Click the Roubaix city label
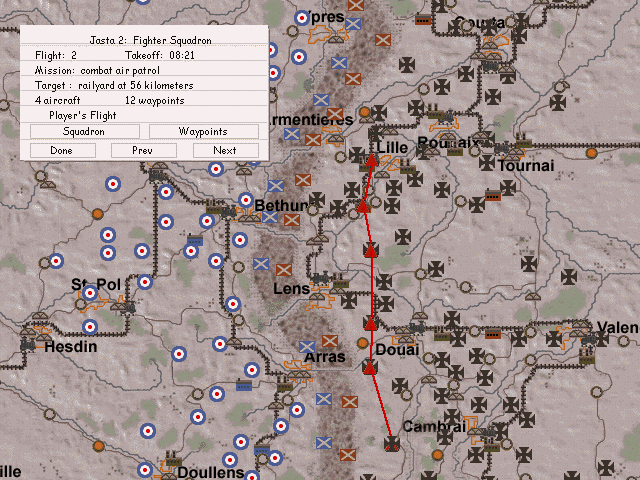 pos(449,143)
